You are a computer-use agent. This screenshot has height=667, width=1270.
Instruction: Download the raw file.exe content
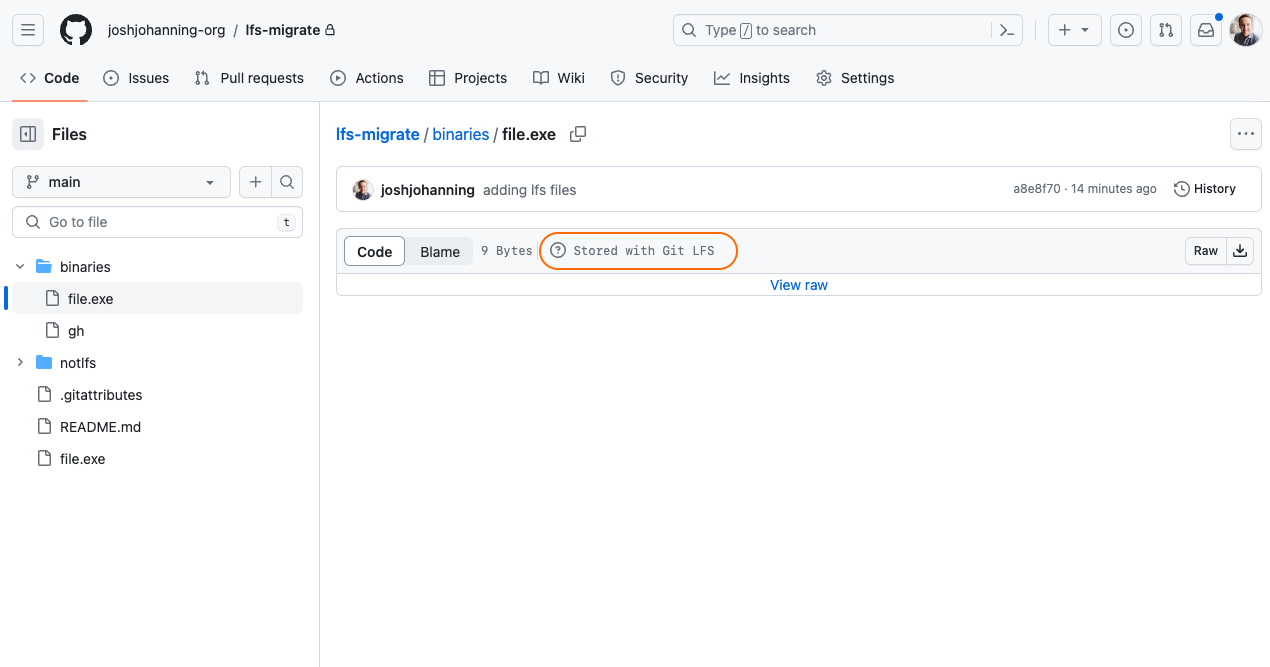pos(1240,251)
